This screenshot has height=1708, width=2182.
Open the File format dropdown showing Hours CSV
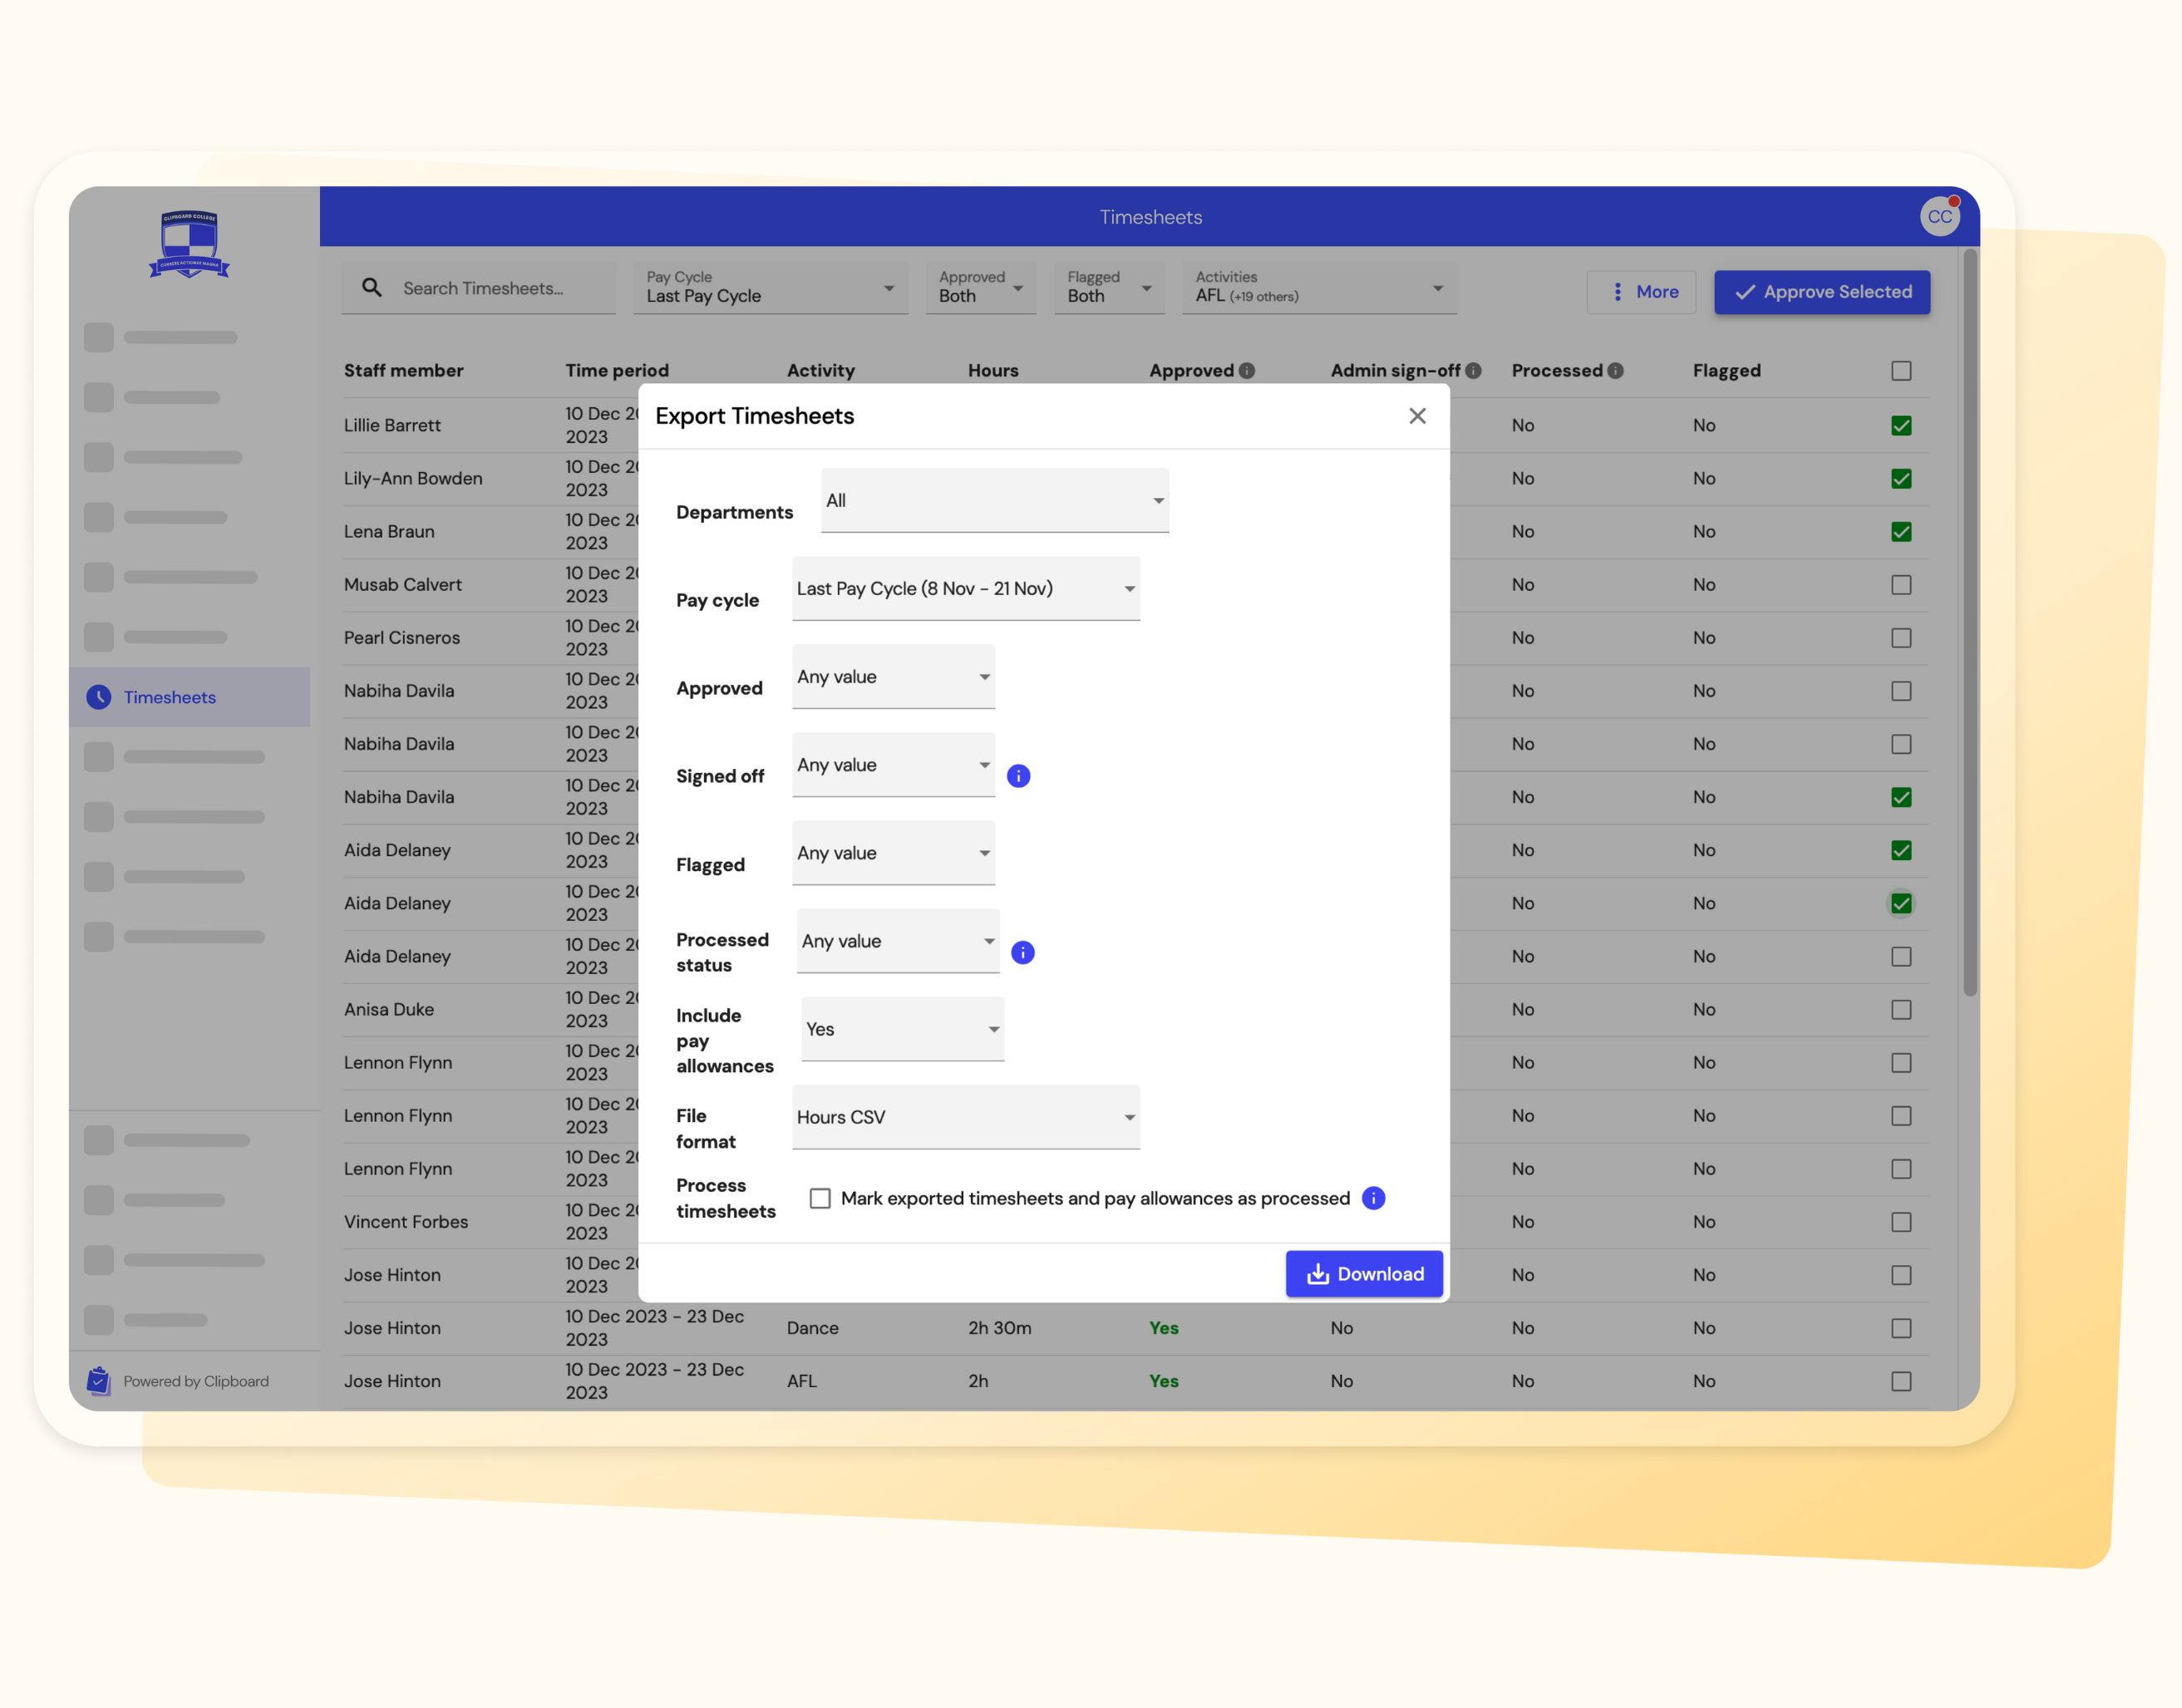pyautogui.click(x=964, y=1117)
